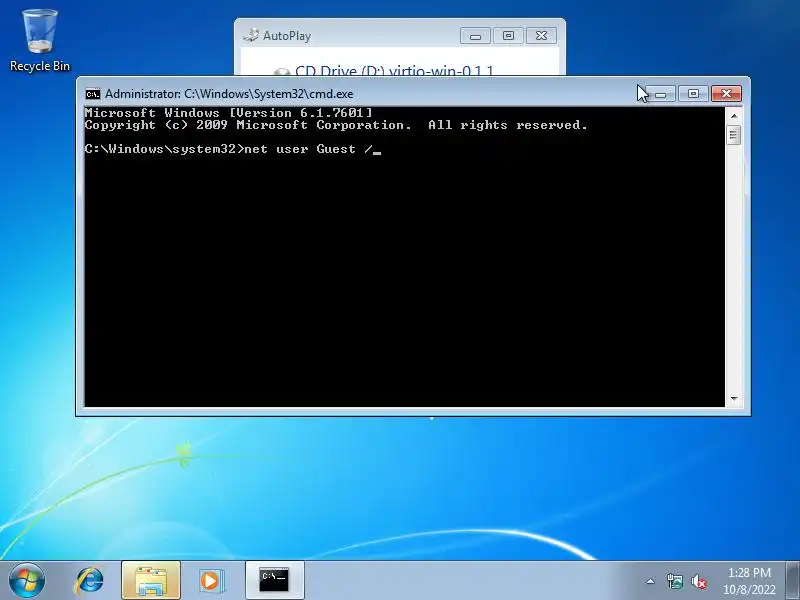Click the Show desktop strip

click(792, 581)
